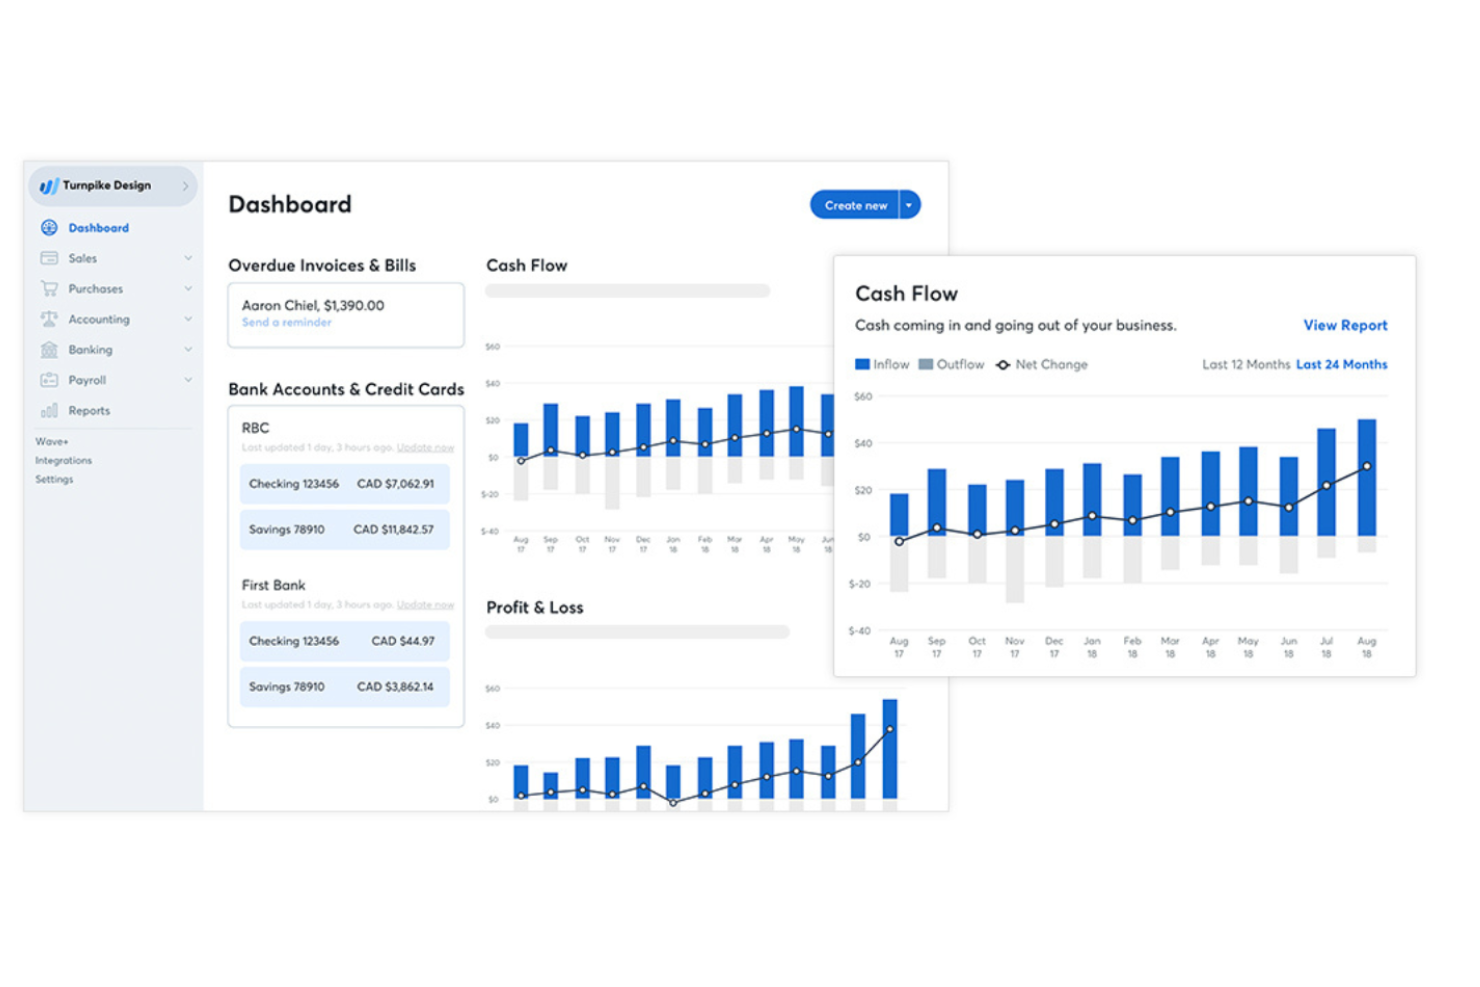Expand the Accounting section chevron
Image resolution: width=1480 pixels, height=987 pixels.
click(188, 319)
